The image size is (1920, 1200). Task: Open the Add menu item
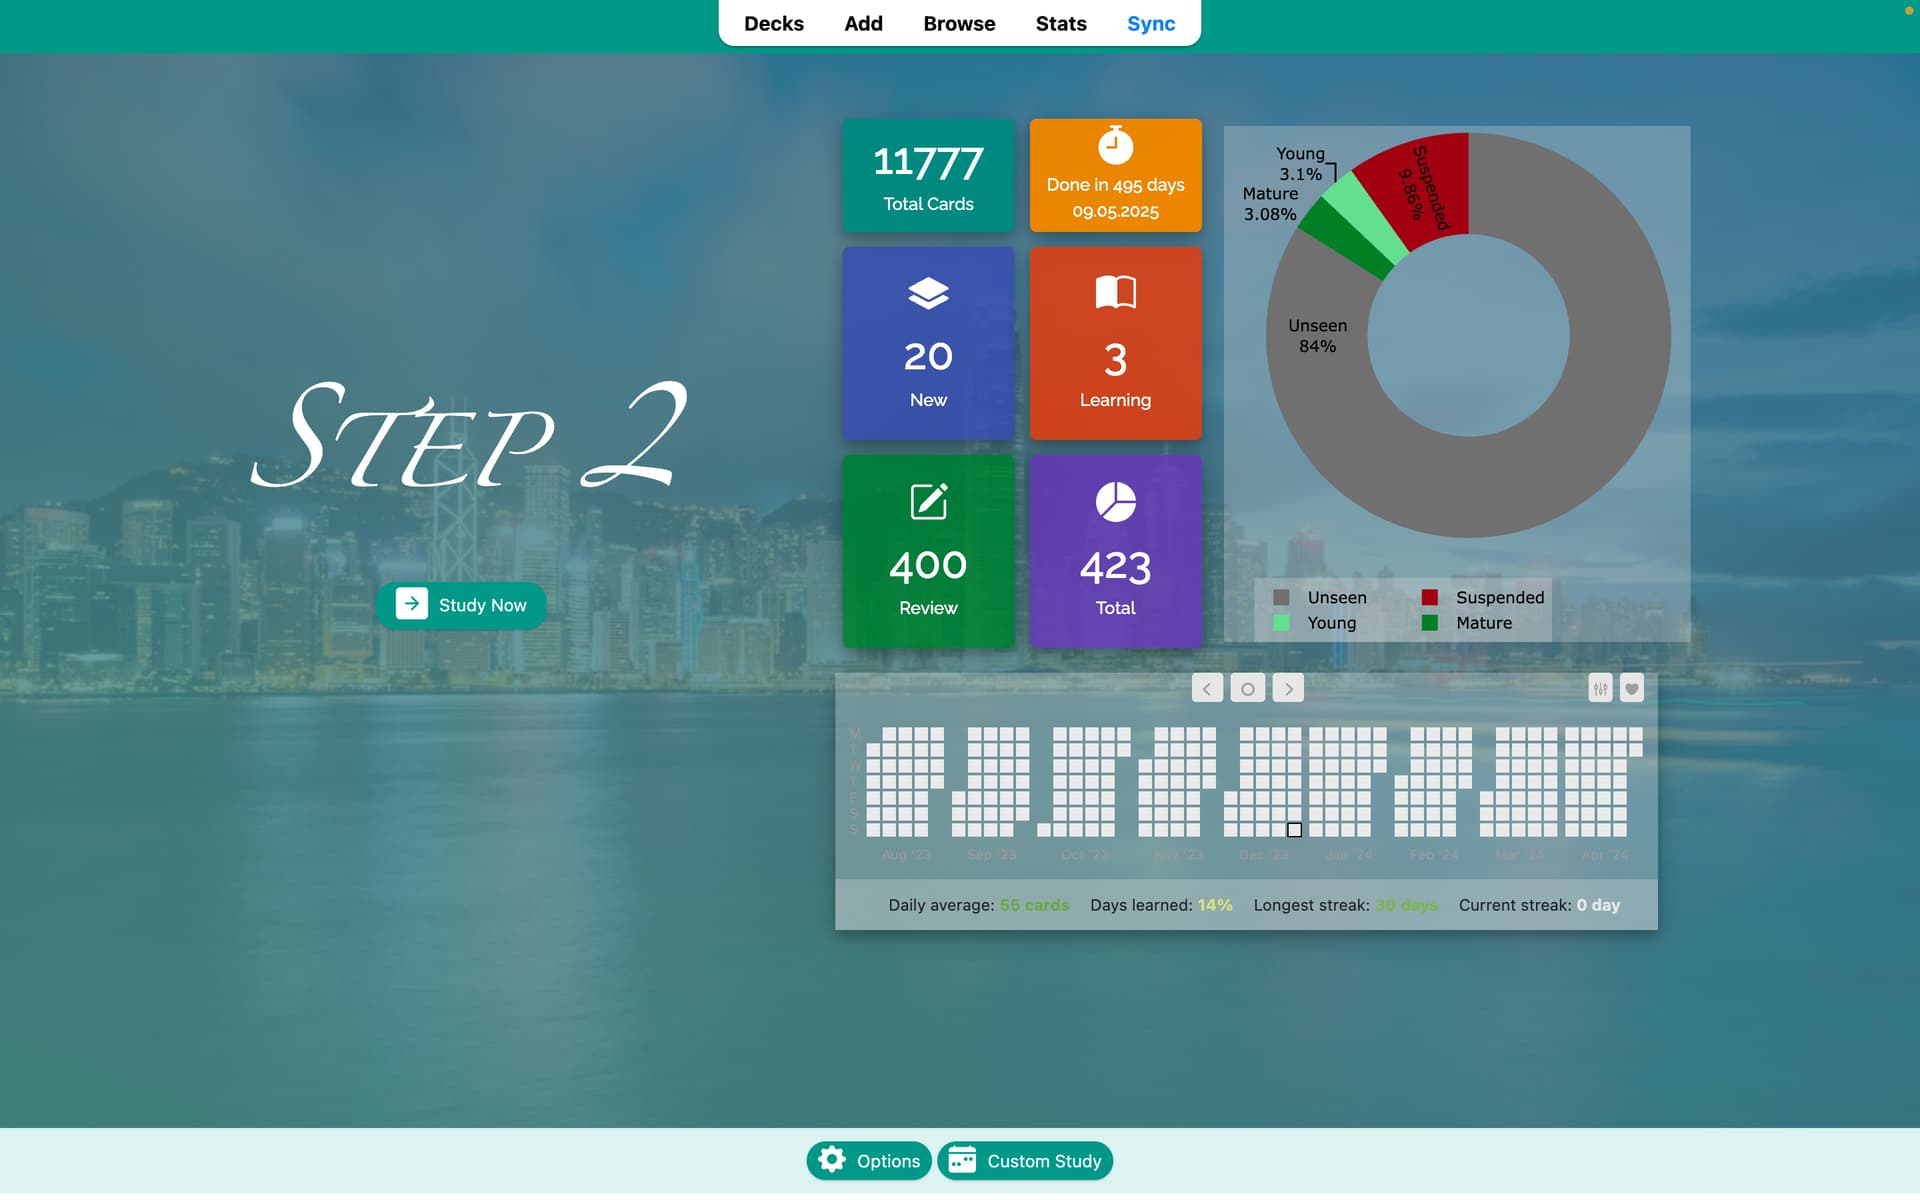point(863,23)
